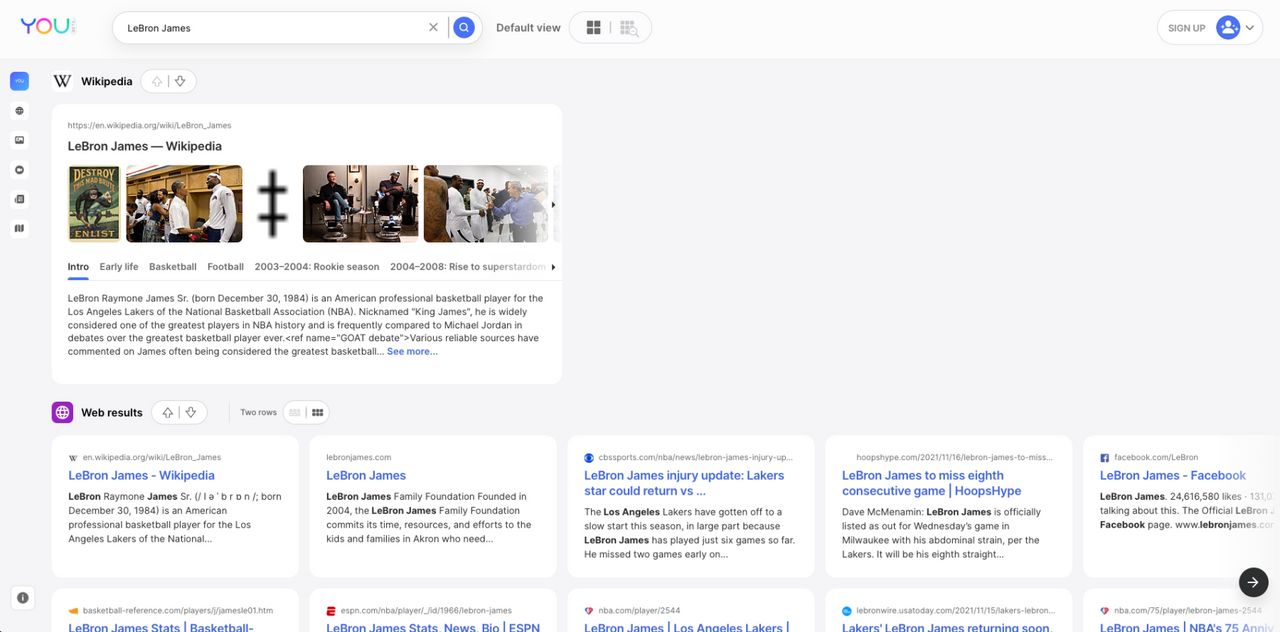This screenshot has width=1280, height=632.
Task: Select the single-row layout for Web results
Action: (x=295, y=412)
